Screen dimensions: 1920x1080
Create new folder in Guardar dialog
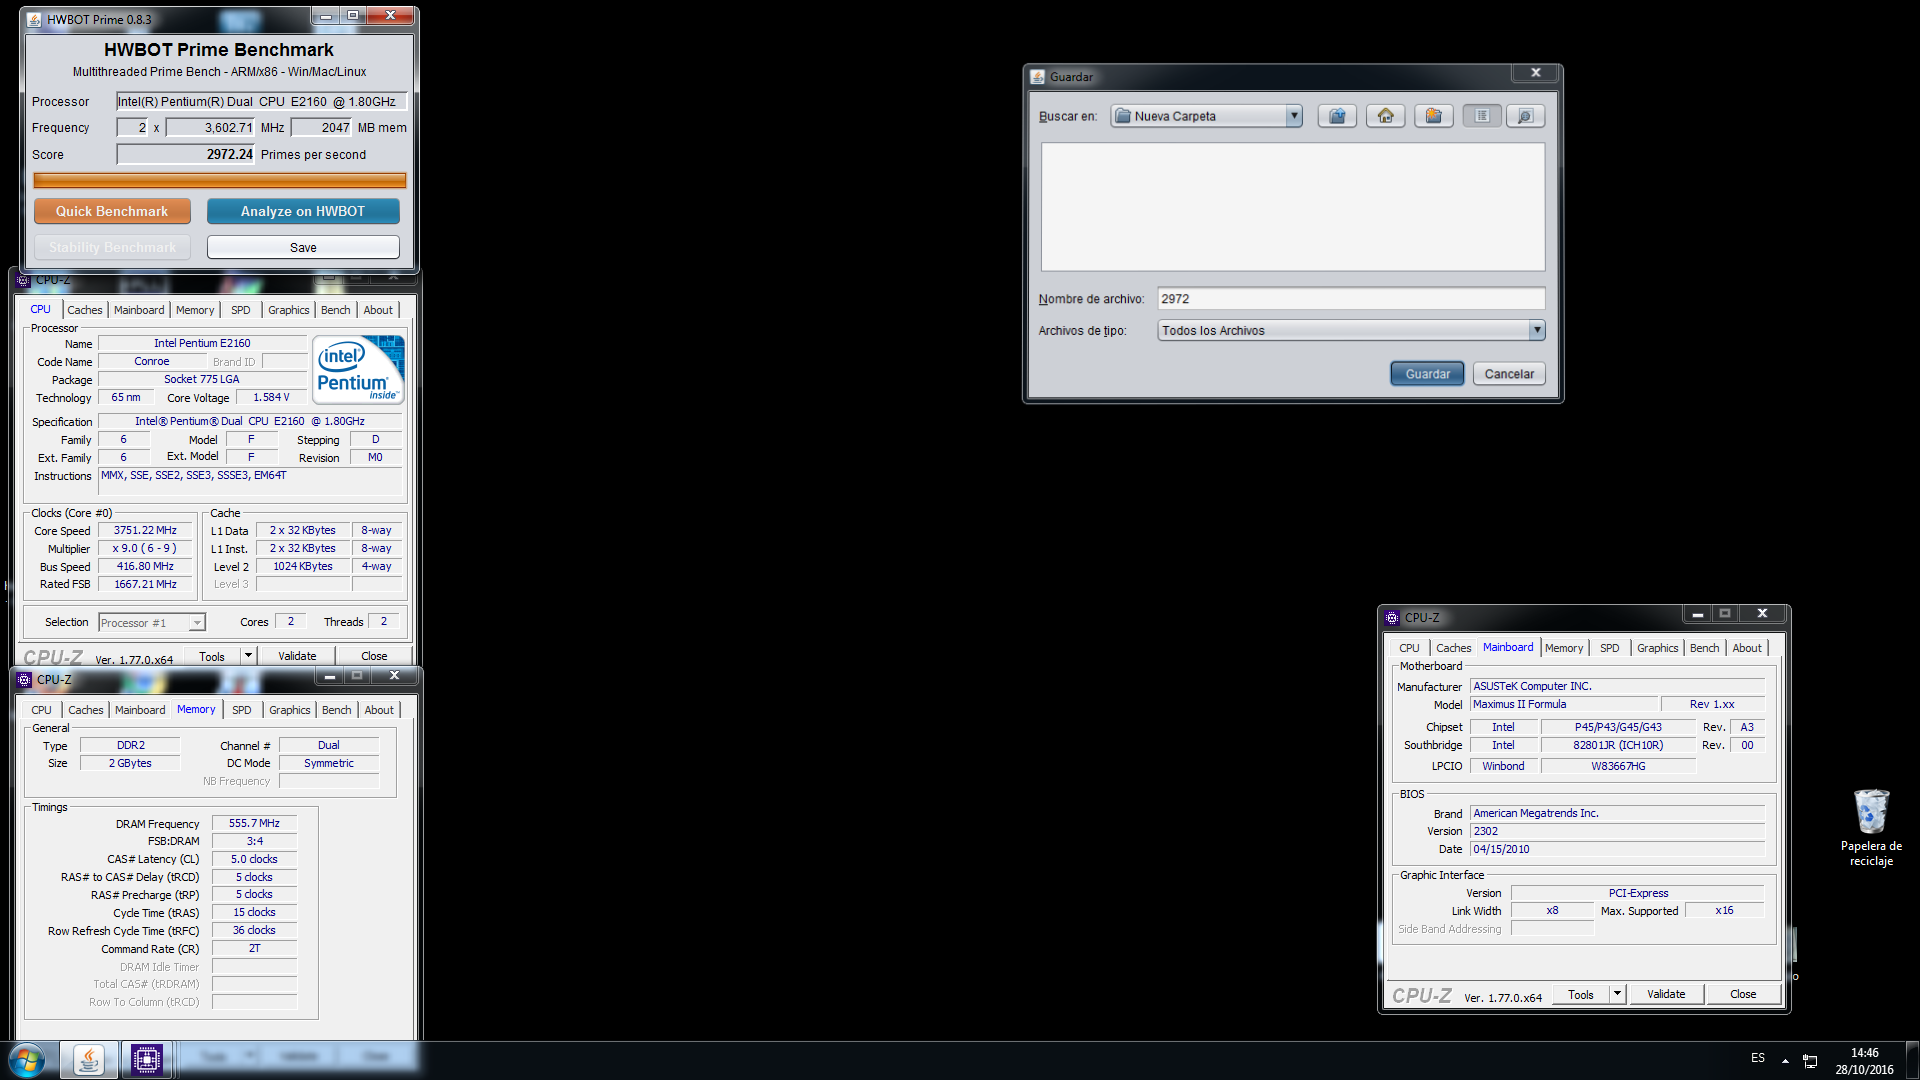point(1433,116)
